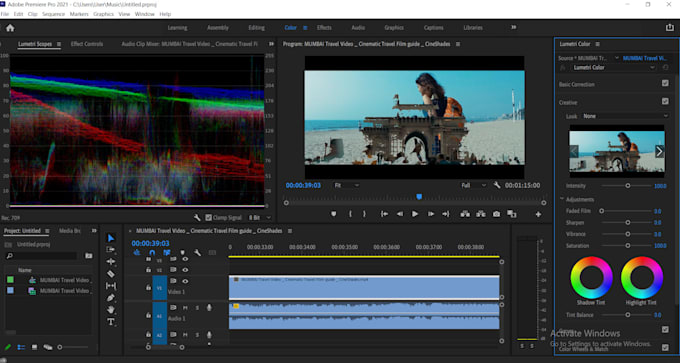Open the Full playback resolution dropdown
The height and width of the screenshot is (363, 680).
coord(474,185)
